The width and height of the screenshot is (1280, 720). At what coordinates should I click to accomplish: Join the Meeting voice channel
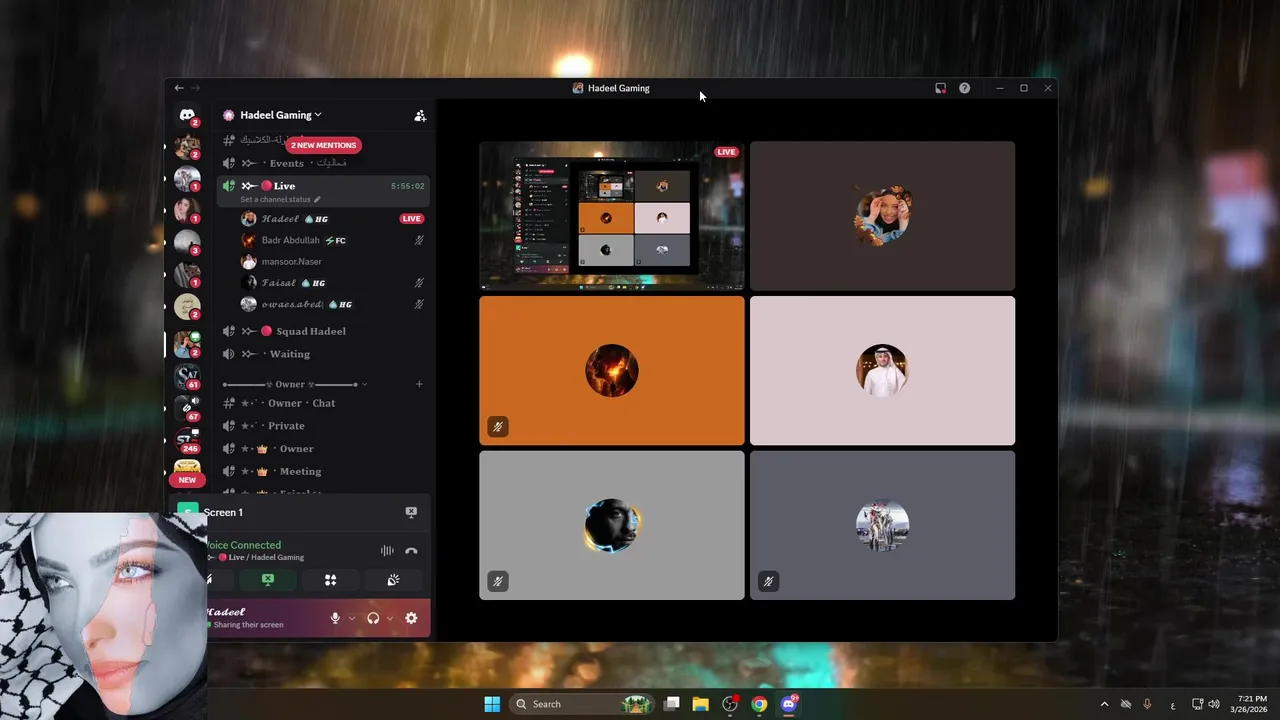tap(324, 471)
